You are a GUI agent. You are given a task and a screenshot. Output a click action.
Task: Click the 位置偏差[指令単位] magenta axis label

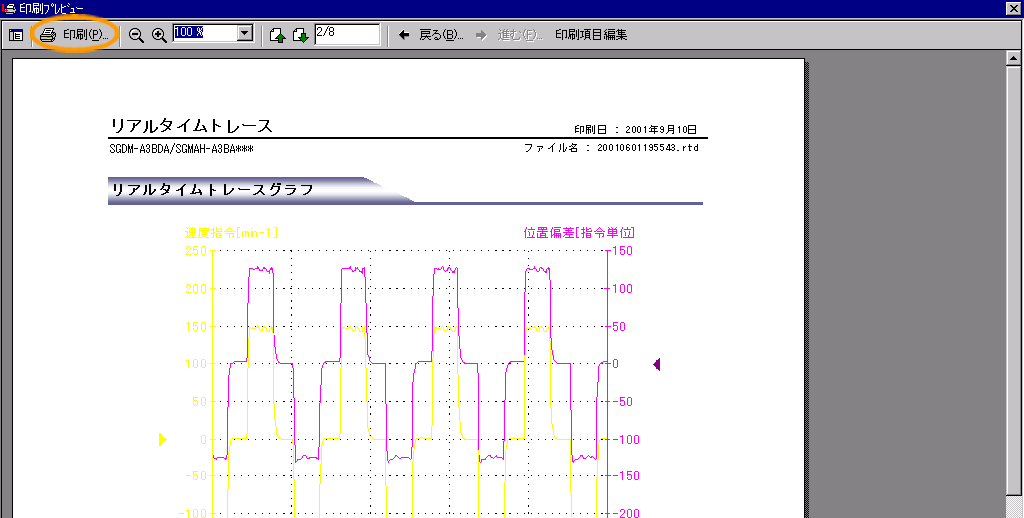[x=578, y=232]
